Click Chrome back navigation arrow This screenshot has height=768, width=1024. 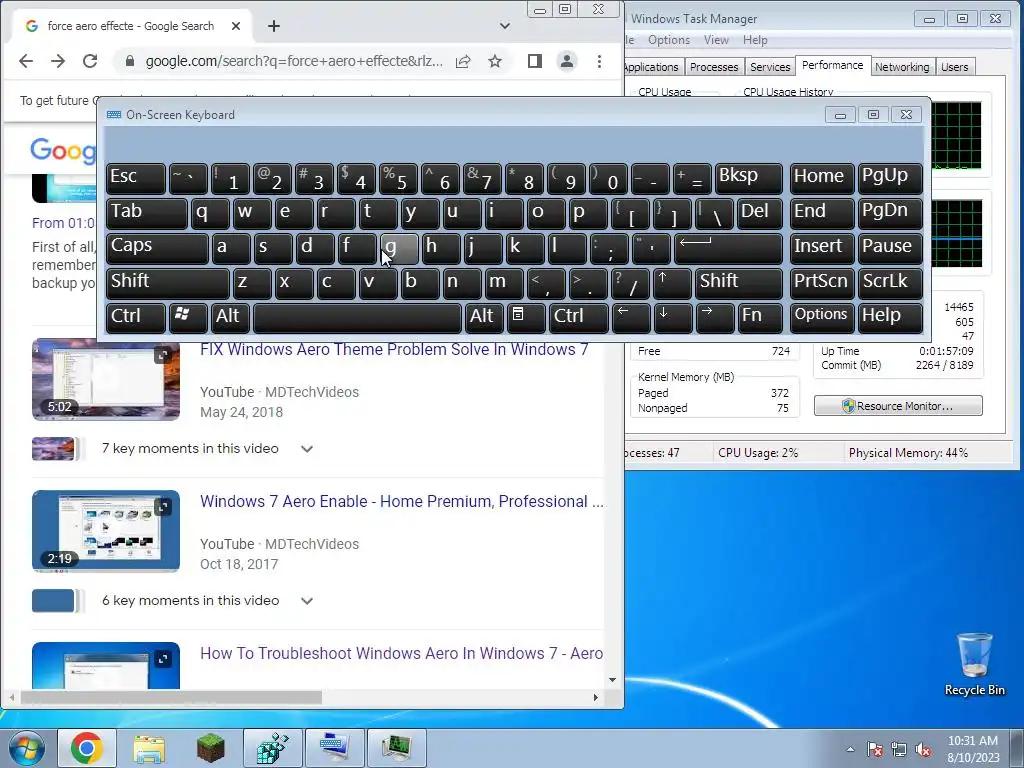coord(25,61)
